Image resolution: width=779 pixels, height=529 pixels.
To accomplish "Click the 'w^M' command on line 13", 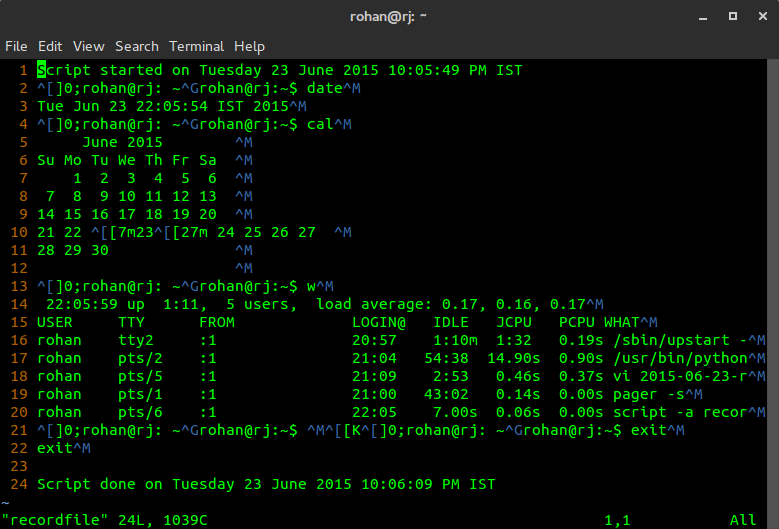I will pos(320,286).
